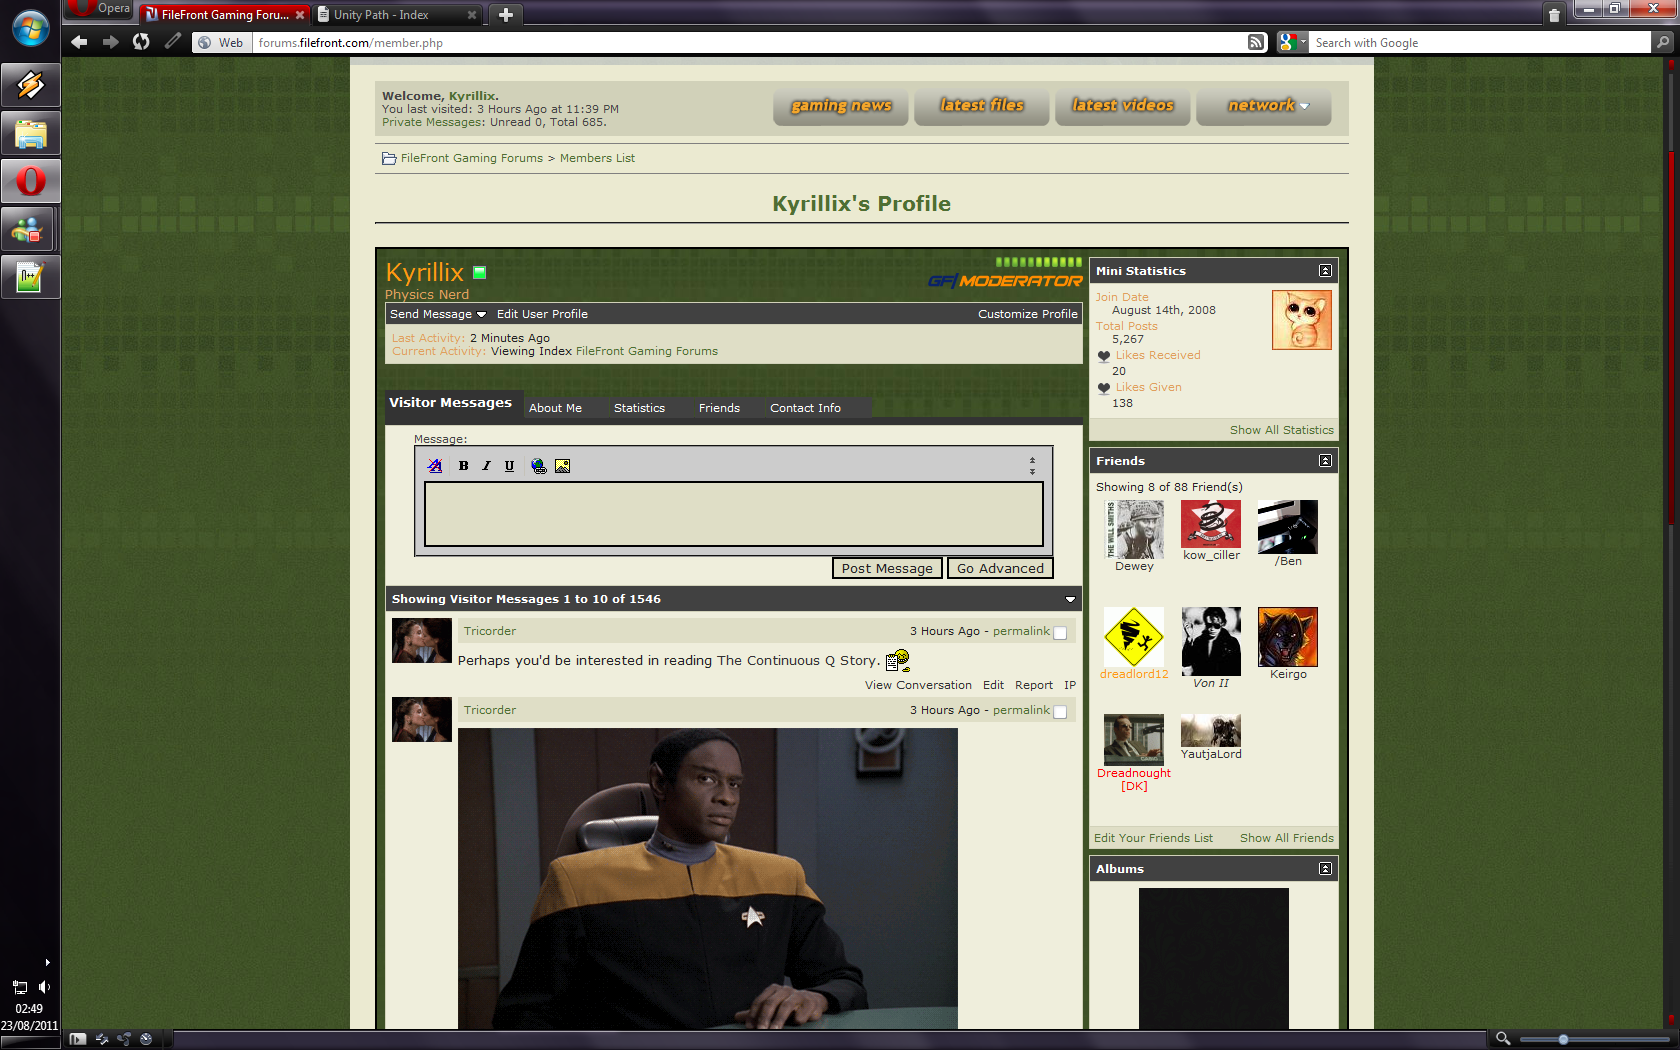Reload the current page
Image resolution: width=1680 pixels, height=1050 pixels.
pos(141,42)
